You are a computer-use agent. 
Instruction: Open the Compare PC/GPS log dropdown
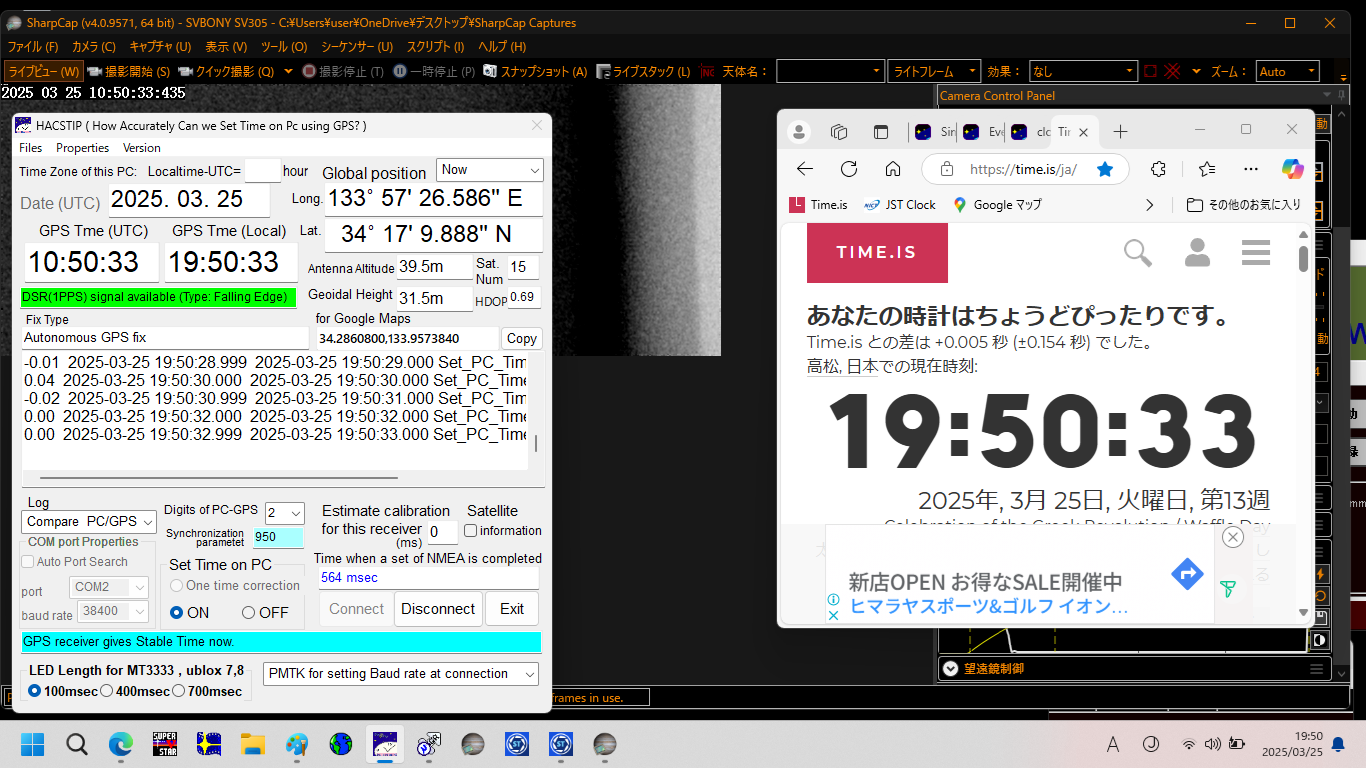(89, 521)
